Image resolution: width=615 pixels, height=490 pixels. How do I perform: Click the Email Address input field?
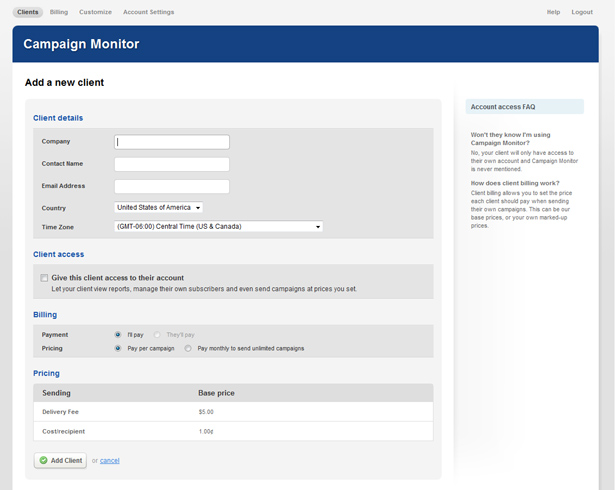(x=172, y=186)
